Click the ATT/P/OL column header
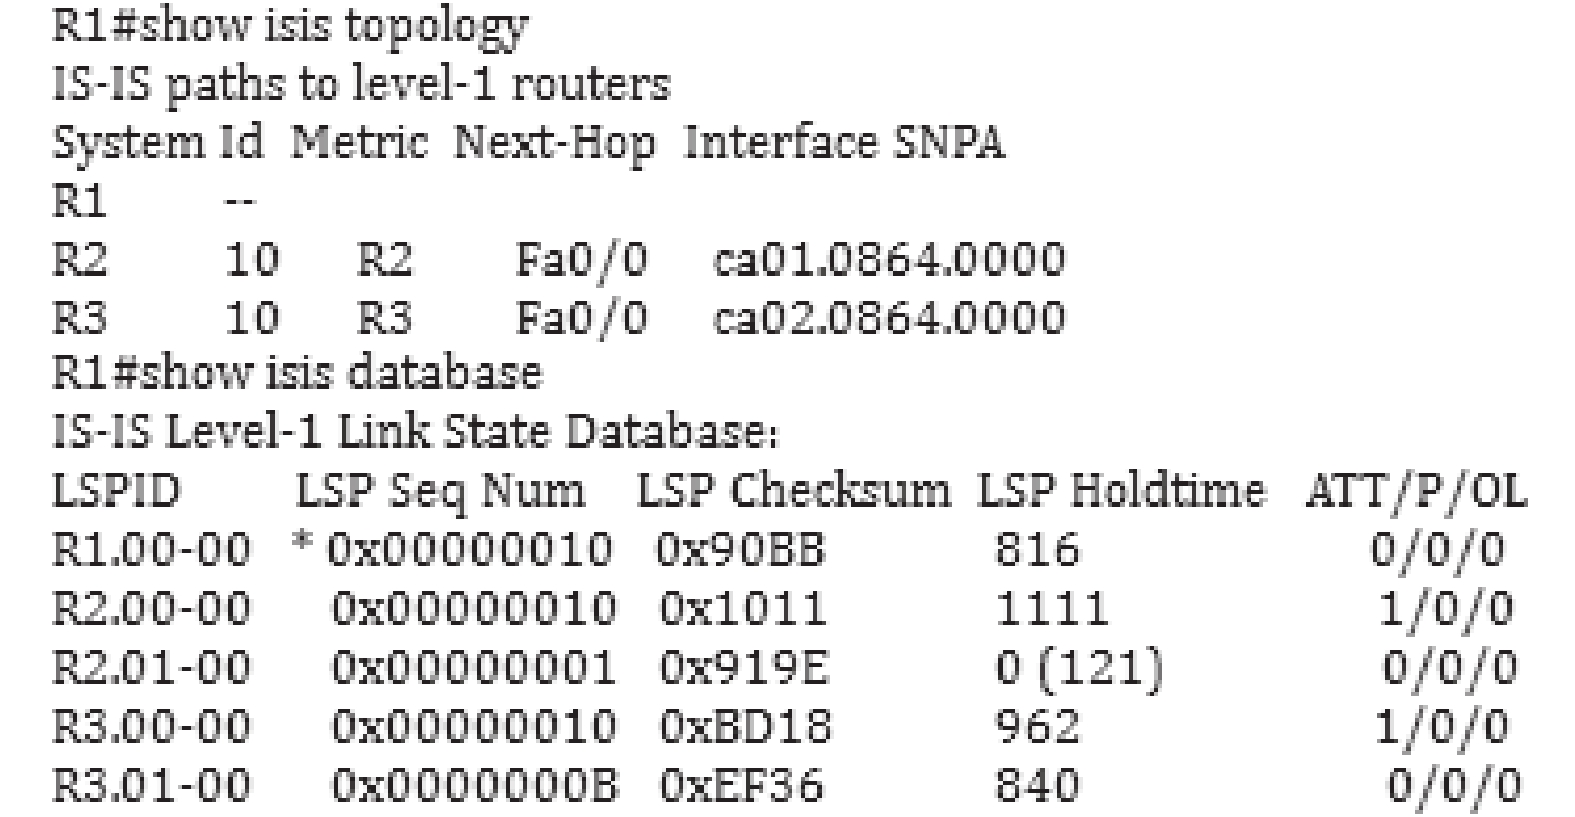 (x=1416, y=491)
